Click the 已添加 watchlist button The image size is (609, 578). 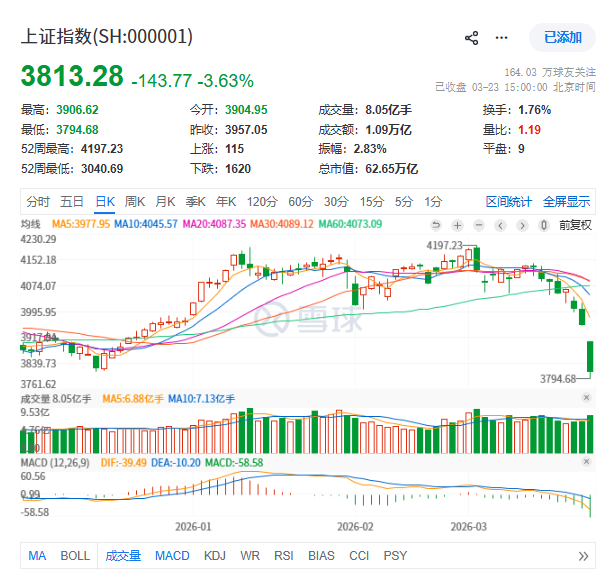(562, 38)
